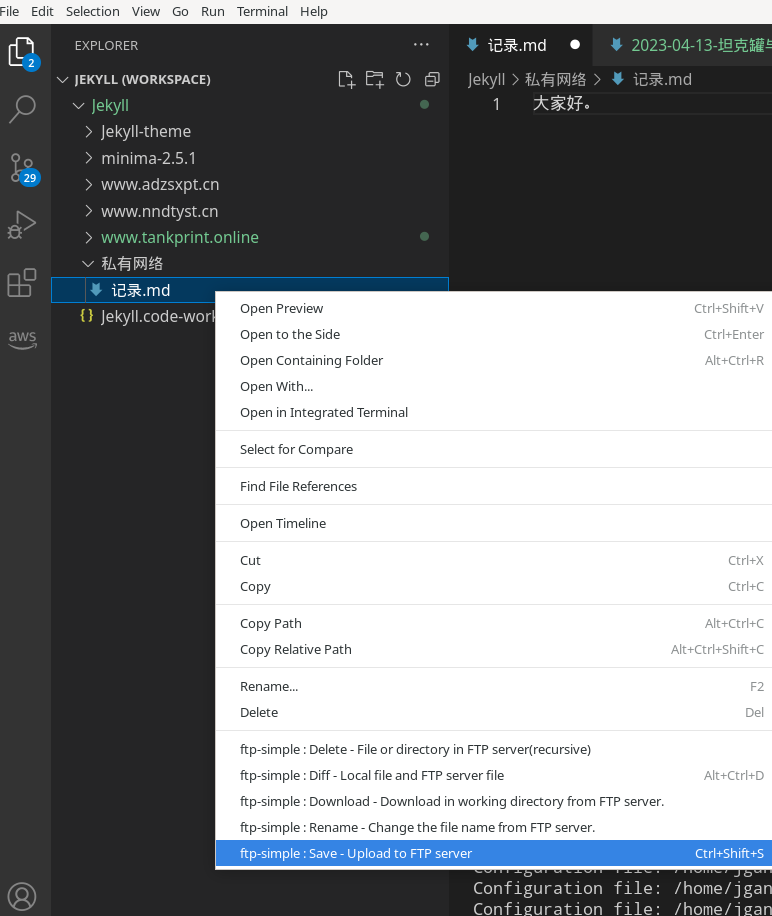This screenshot has height=916, width=772.
Task: Expand the Jekyll-theme folder
Action: tap(88, 131)
